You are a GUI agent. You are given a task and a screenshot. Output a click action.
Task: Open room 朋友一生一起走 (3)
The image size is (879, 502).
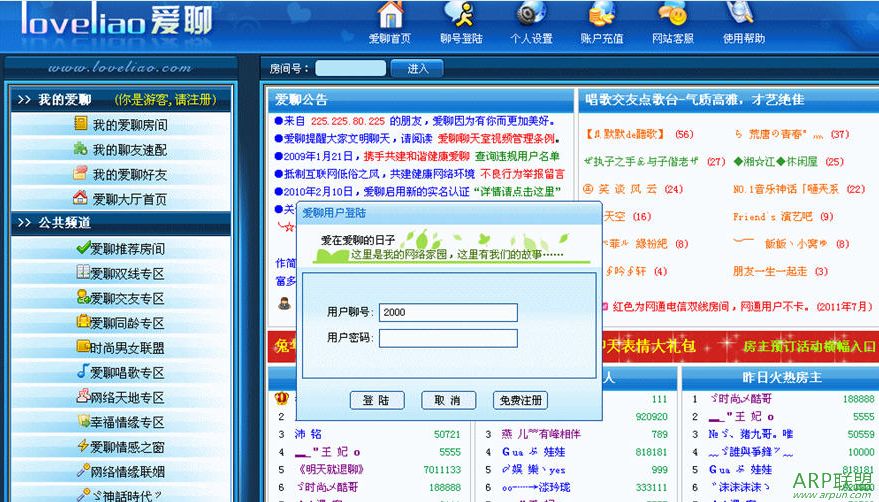click(x=780, y=271)
